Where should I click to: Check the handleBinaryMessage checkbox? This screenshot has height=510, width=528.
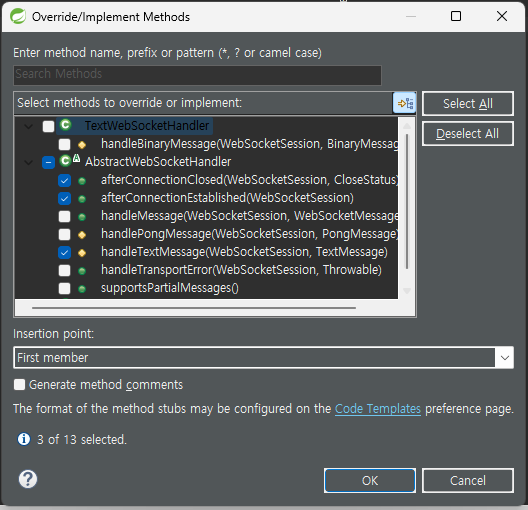tap(64, 144)
